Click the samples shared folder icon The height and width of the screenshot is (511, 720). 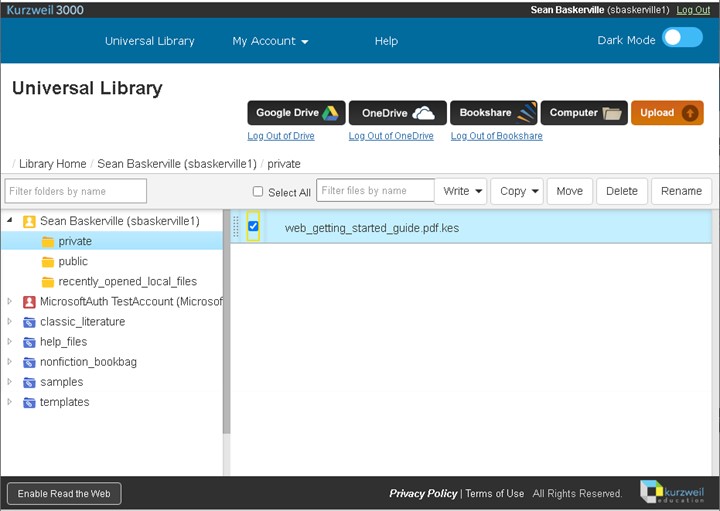29,382
